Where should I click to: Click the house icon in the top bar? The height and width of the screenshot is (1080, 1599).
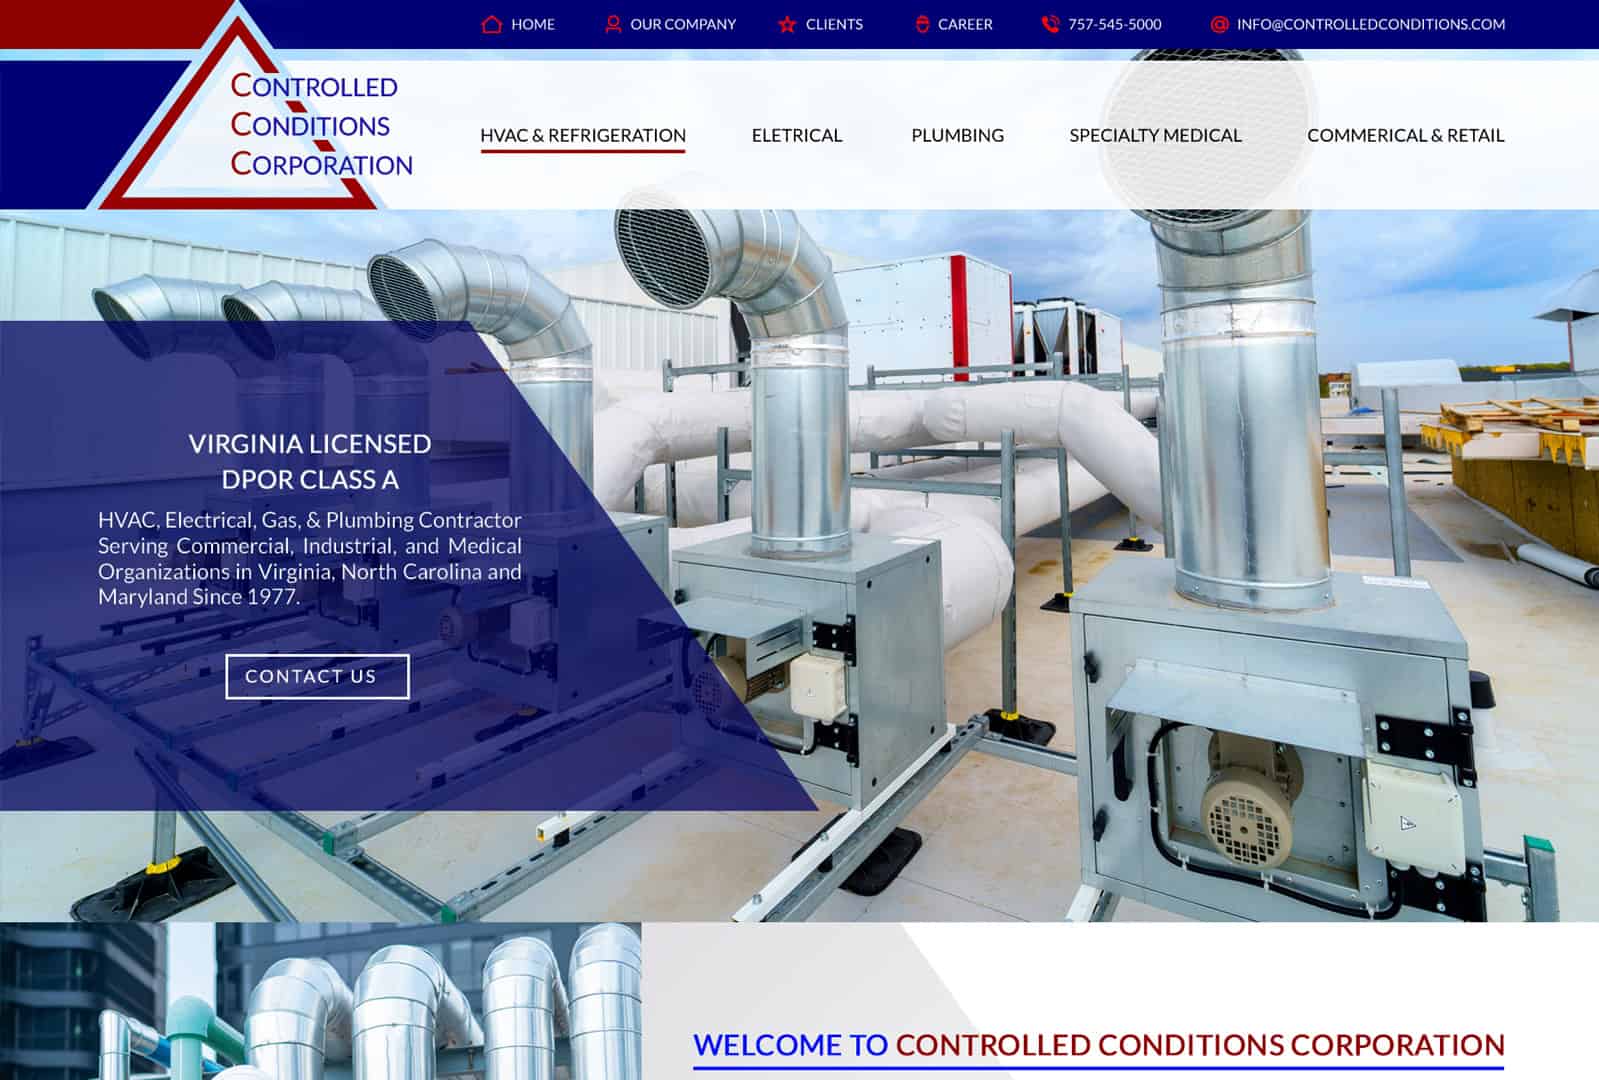coord(491,24)
